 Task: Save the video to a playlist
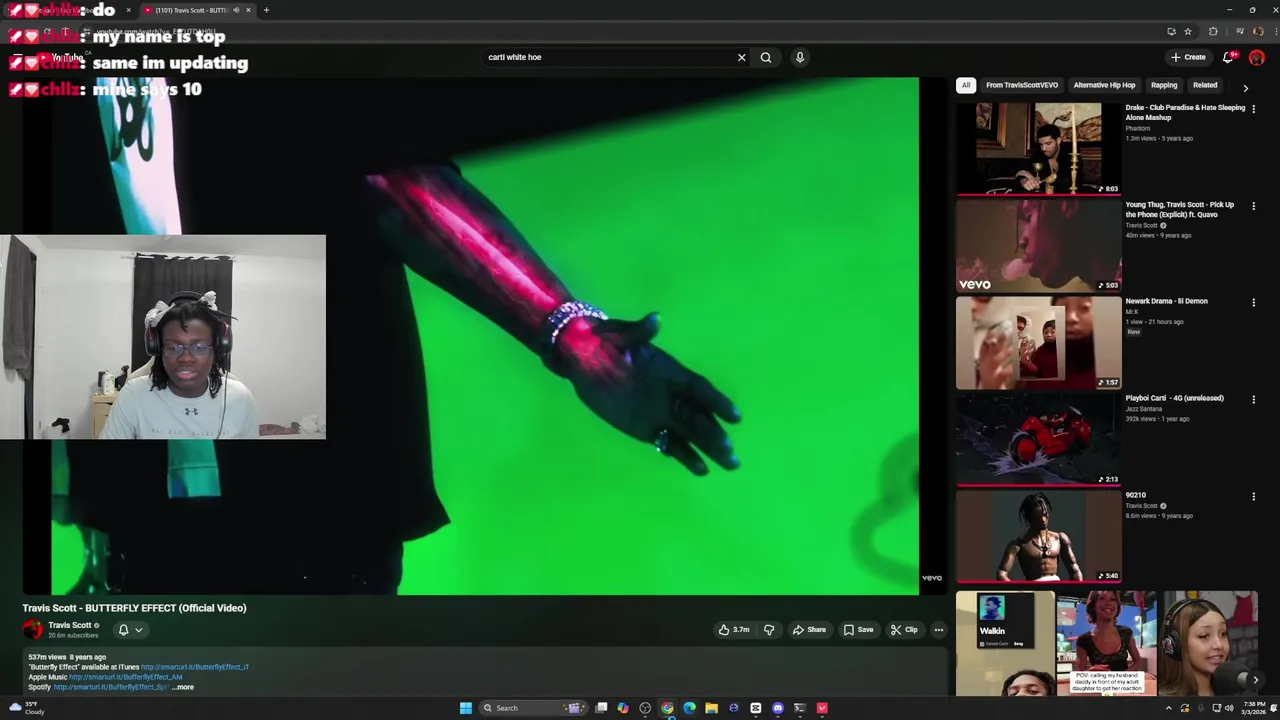(858, 630)
